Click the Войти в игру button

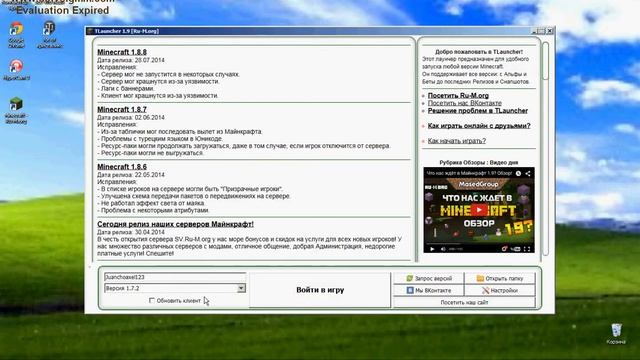[x=320, y=290]
